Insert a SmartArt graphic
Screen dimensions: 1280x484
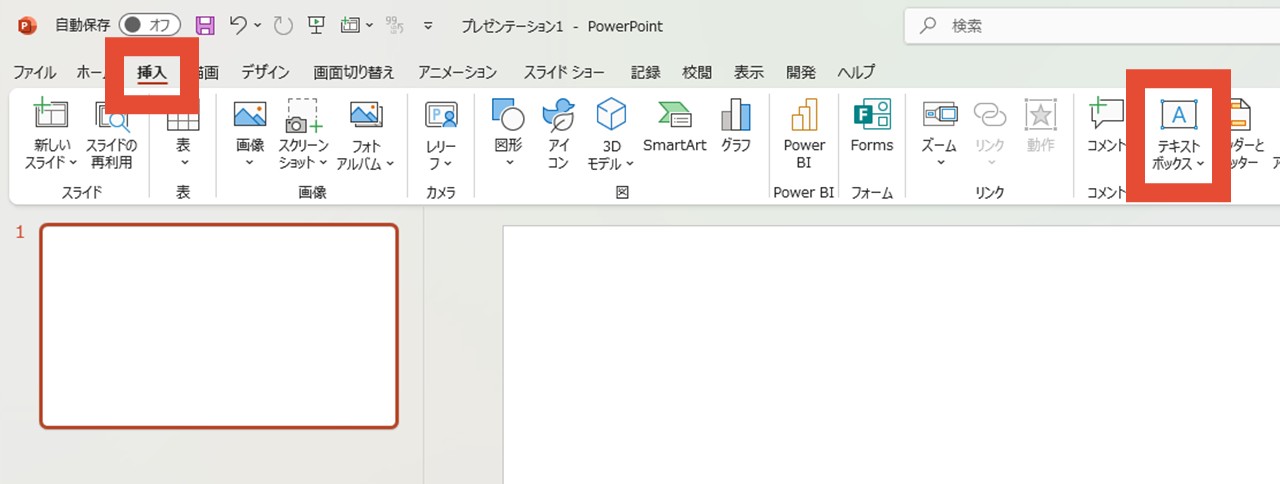(x=674, y=127)
